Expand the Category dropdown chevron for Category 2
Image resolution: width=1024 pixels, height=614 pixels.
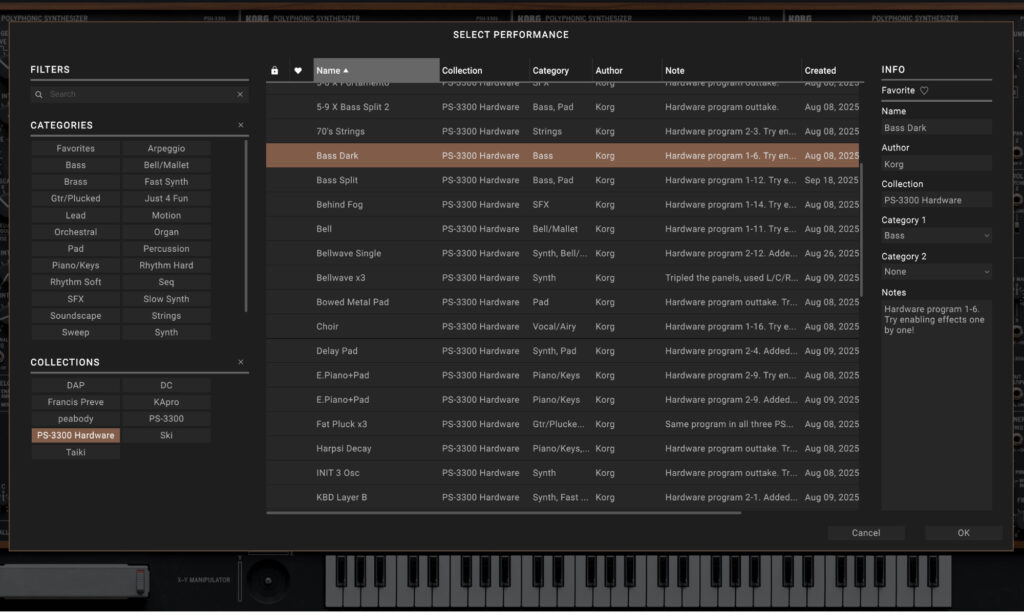tap(988, 271)
